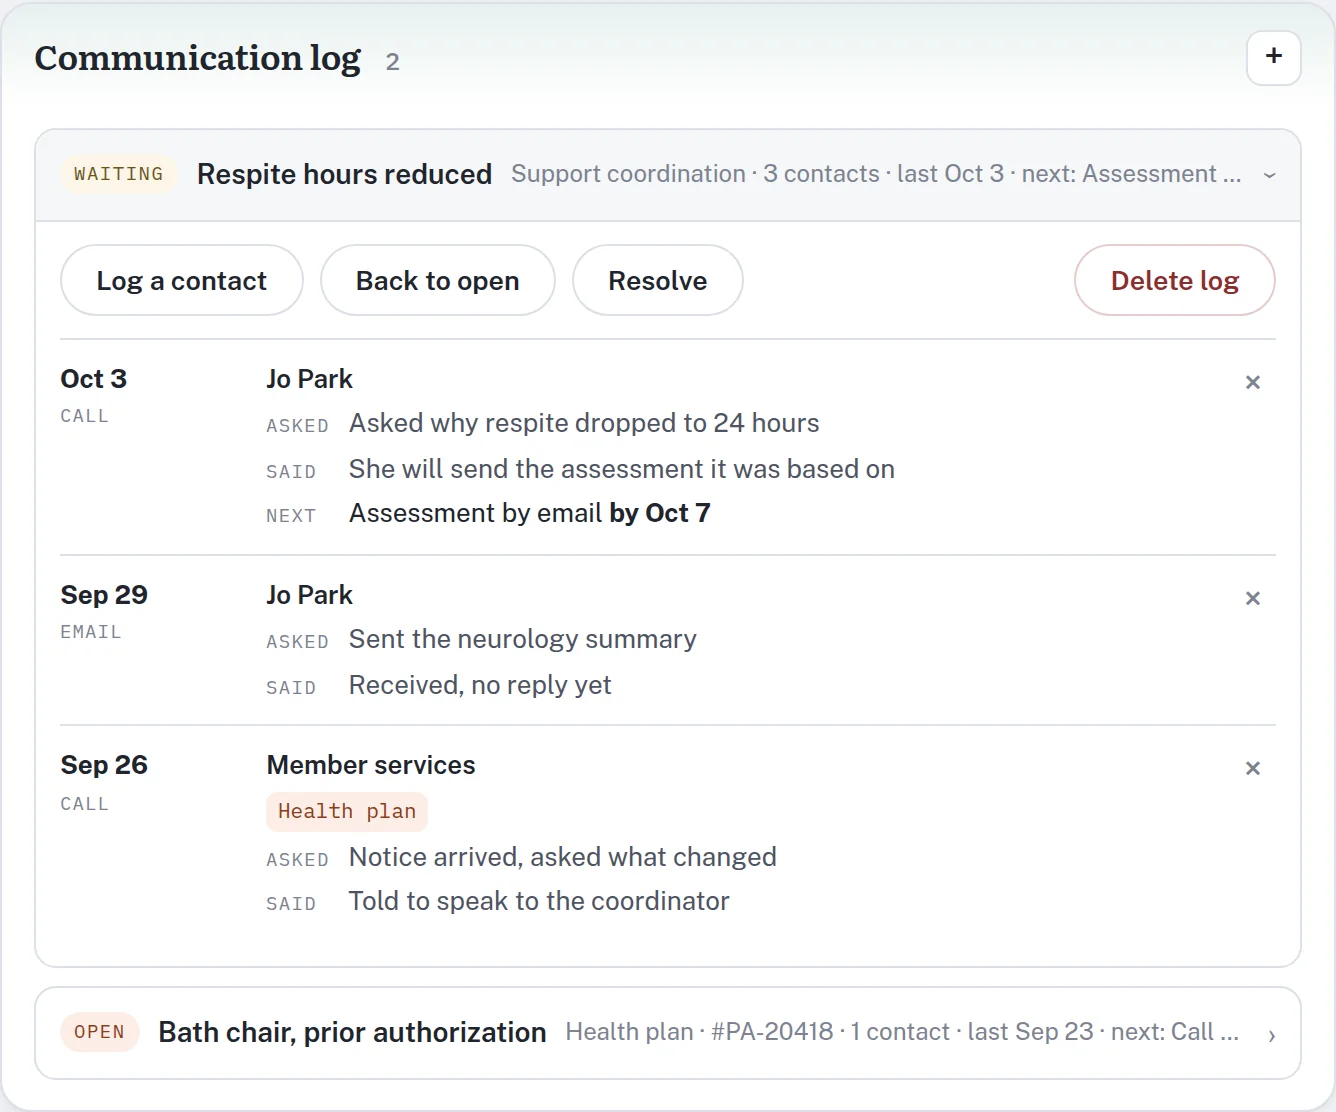Remove the Sep 26 Member services entry
The height and width of the screenshot is (1112, 1336).
pos(1252,768)
